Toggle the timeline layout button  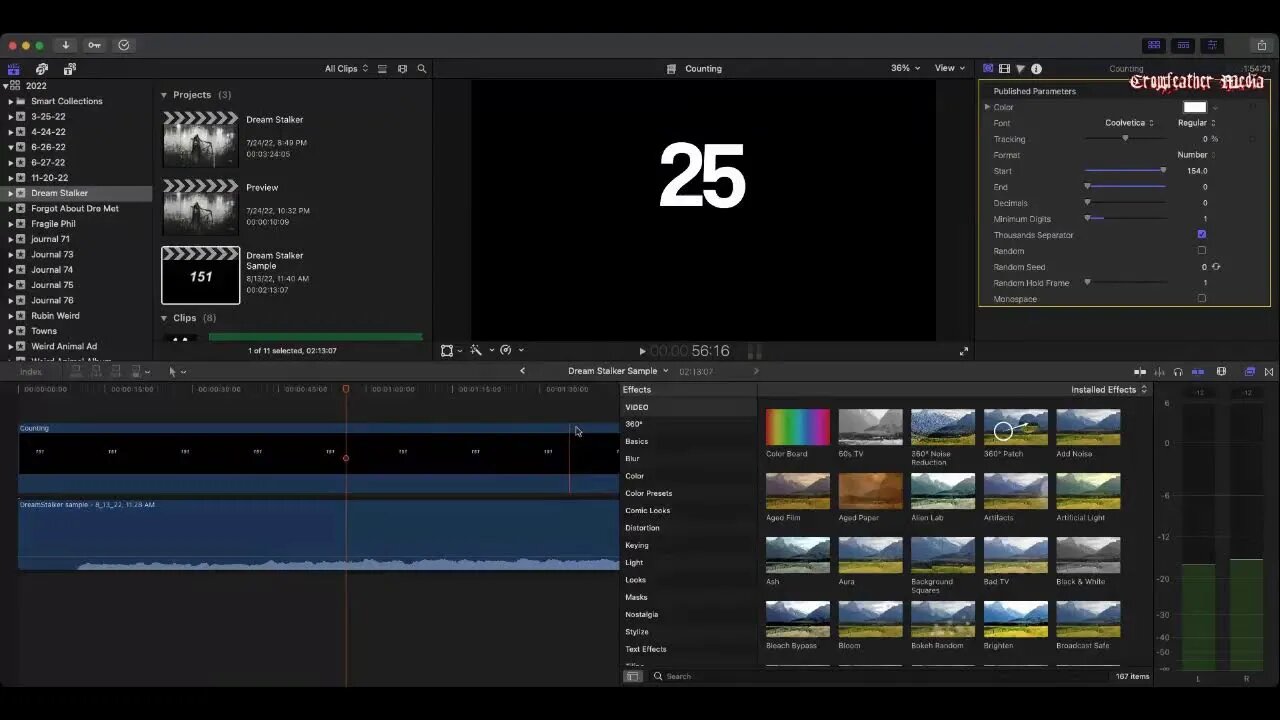pos(1183,45)
